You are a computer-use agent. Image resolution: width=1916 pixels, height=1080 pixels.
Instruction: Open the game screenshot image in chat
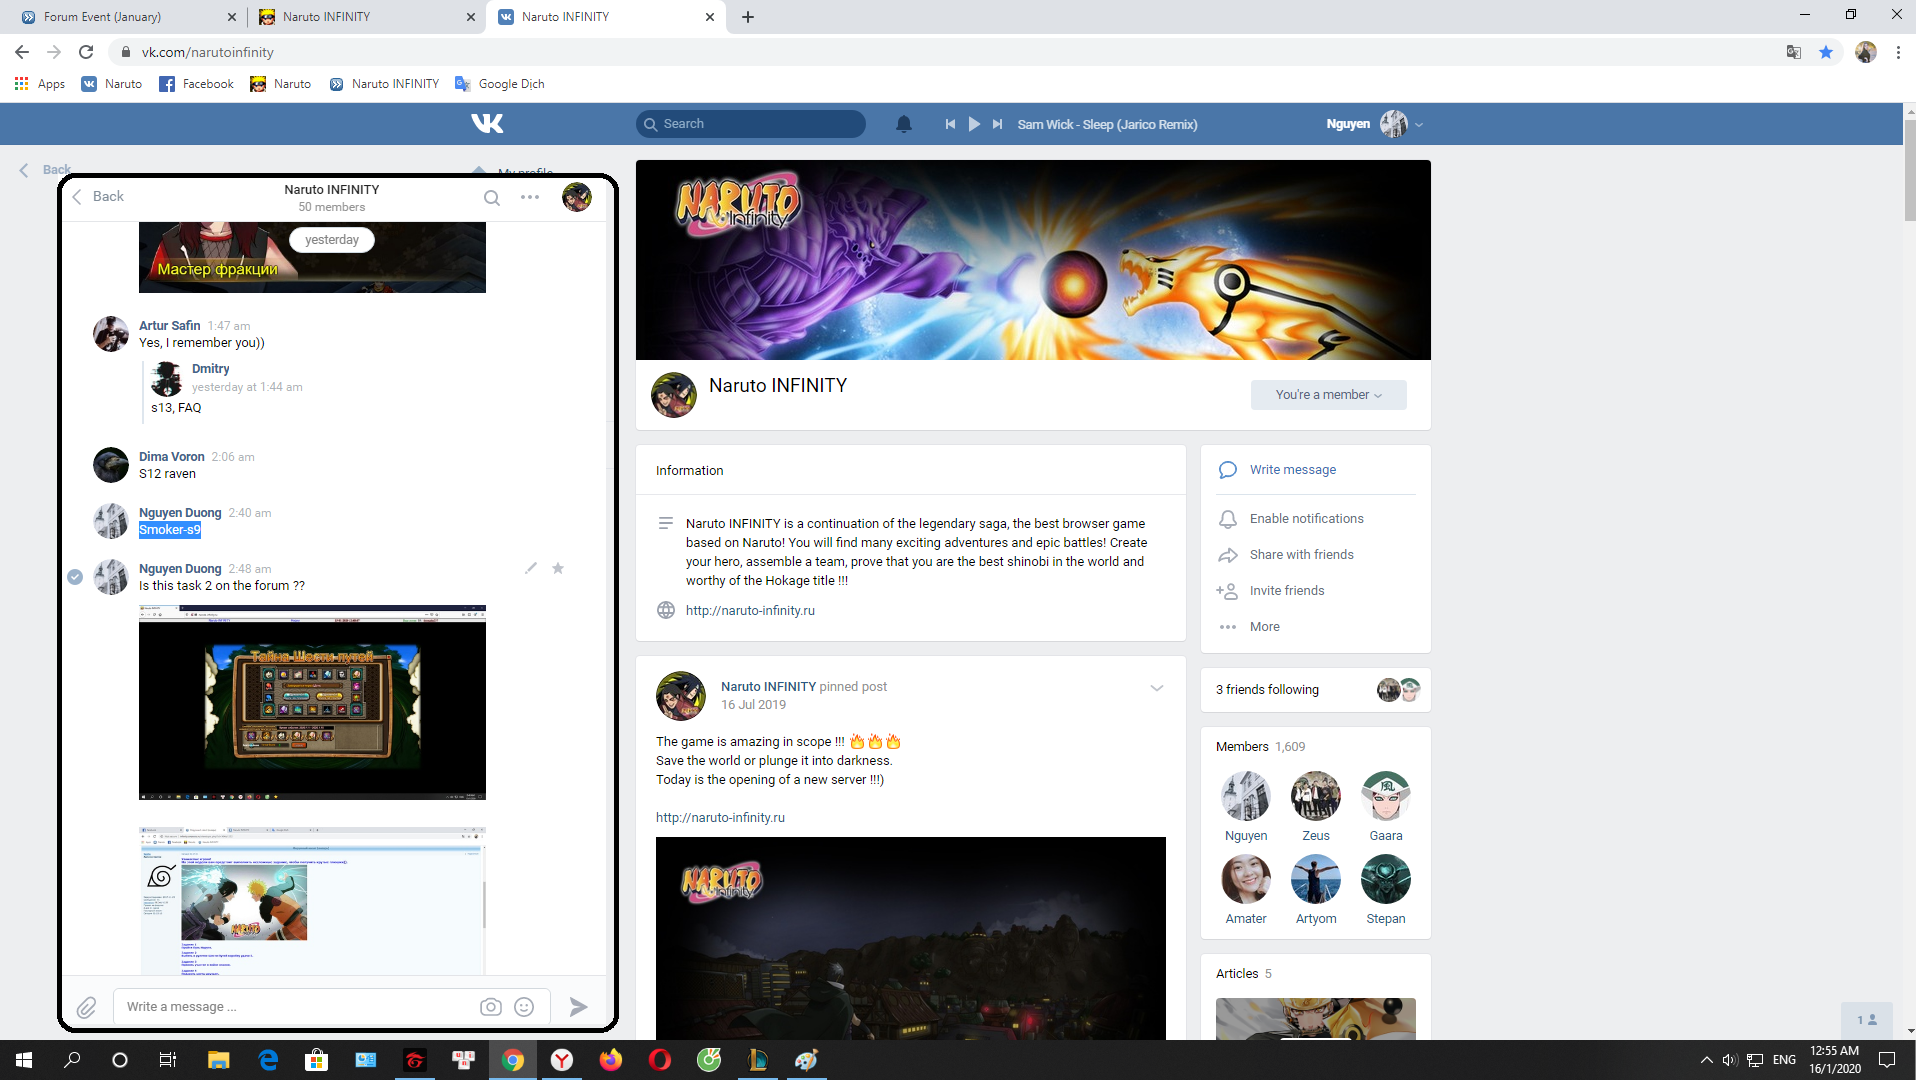(312, 702)
